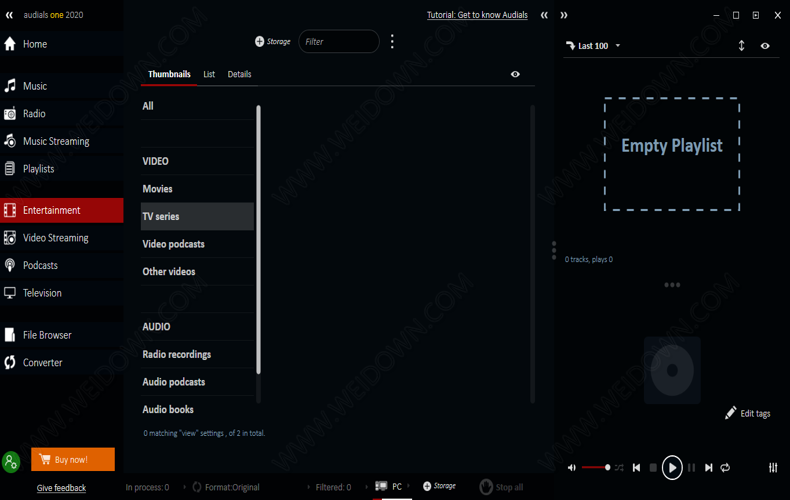Click the volume slider in player
The width and height of the screenshot is (790, 500).
(x=596, y=467)
